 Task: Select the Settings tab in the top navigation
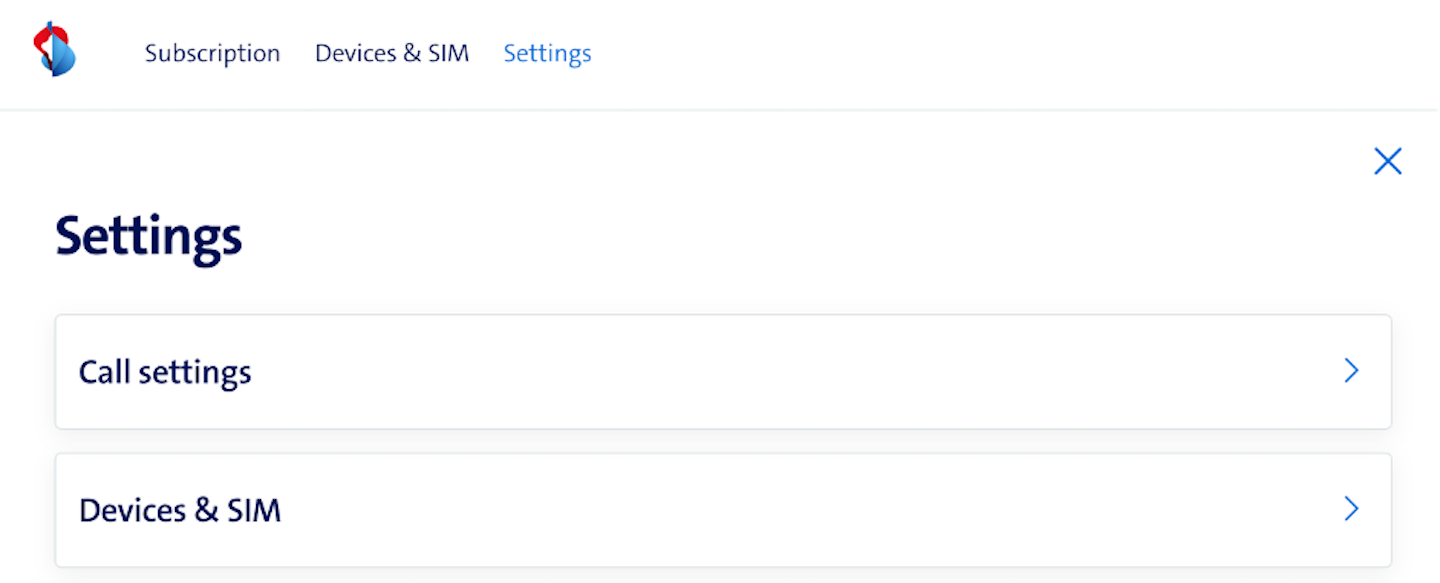click(547, 53)
